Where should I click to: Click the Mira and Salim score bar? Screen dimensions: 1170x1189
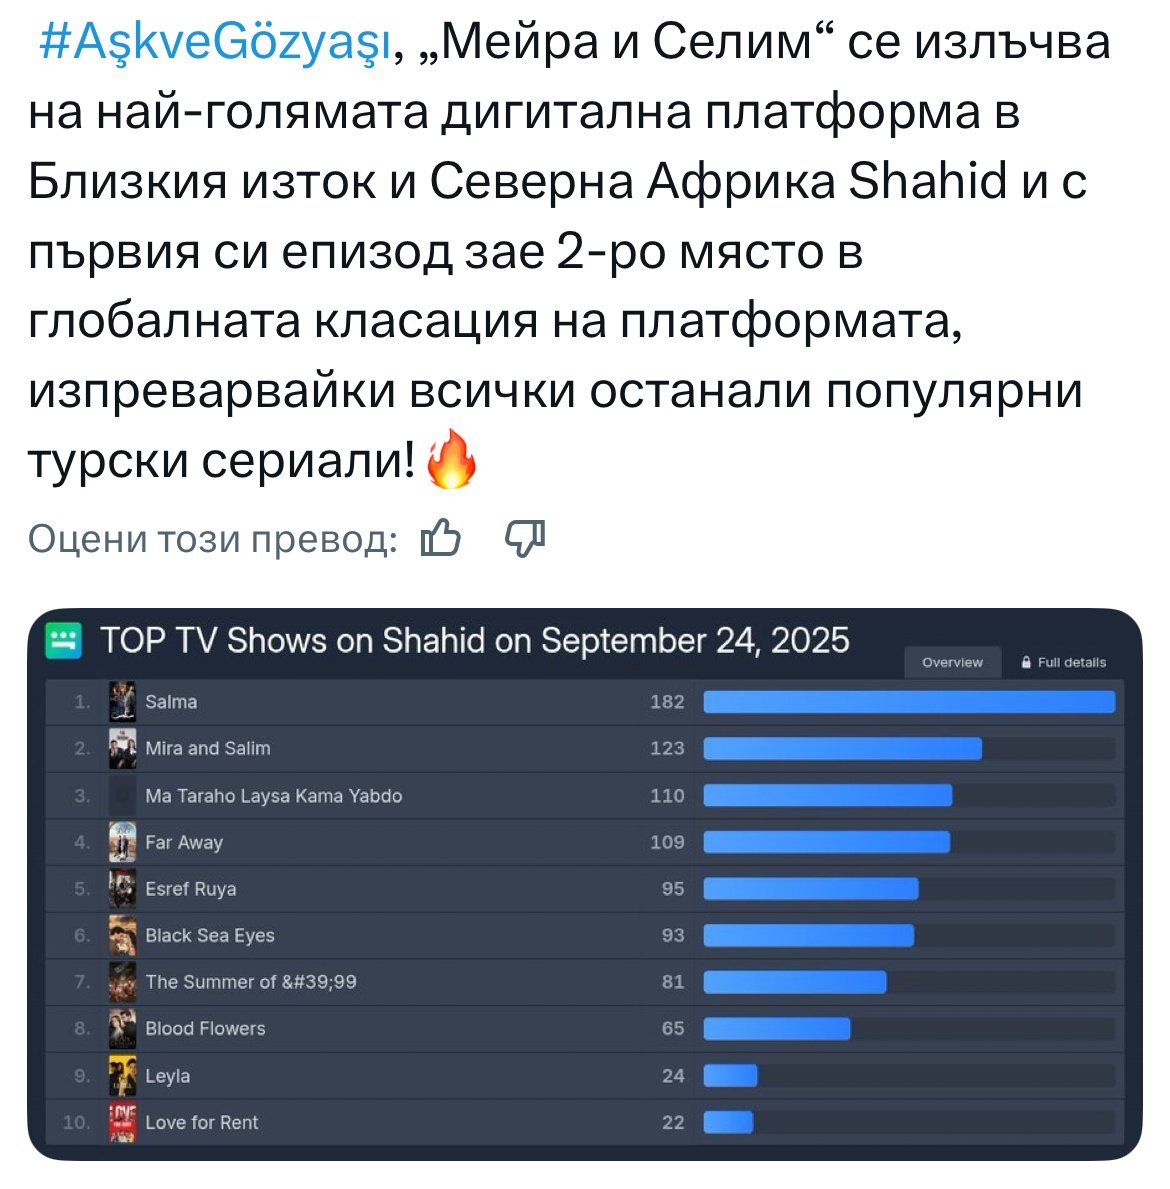point(842,749)
